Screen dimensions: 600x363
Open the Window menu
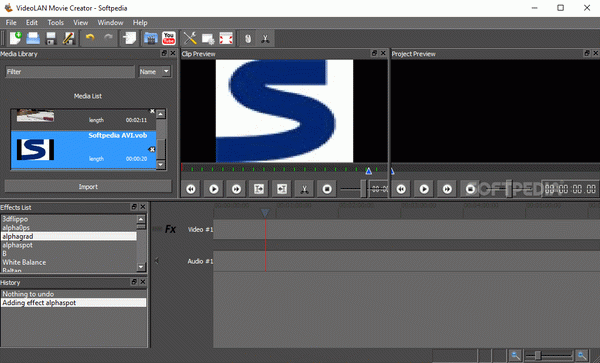point(110,23)
